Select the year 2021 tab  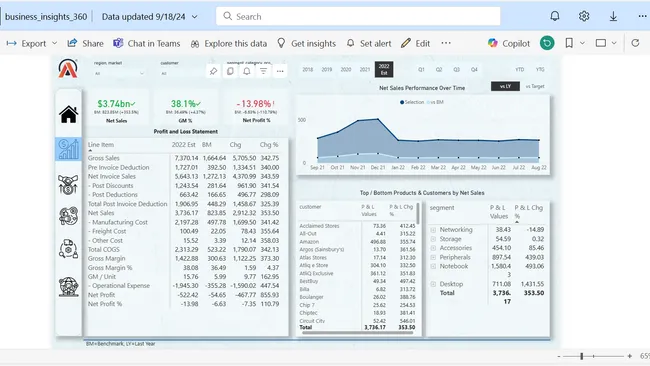coord(365,70)
